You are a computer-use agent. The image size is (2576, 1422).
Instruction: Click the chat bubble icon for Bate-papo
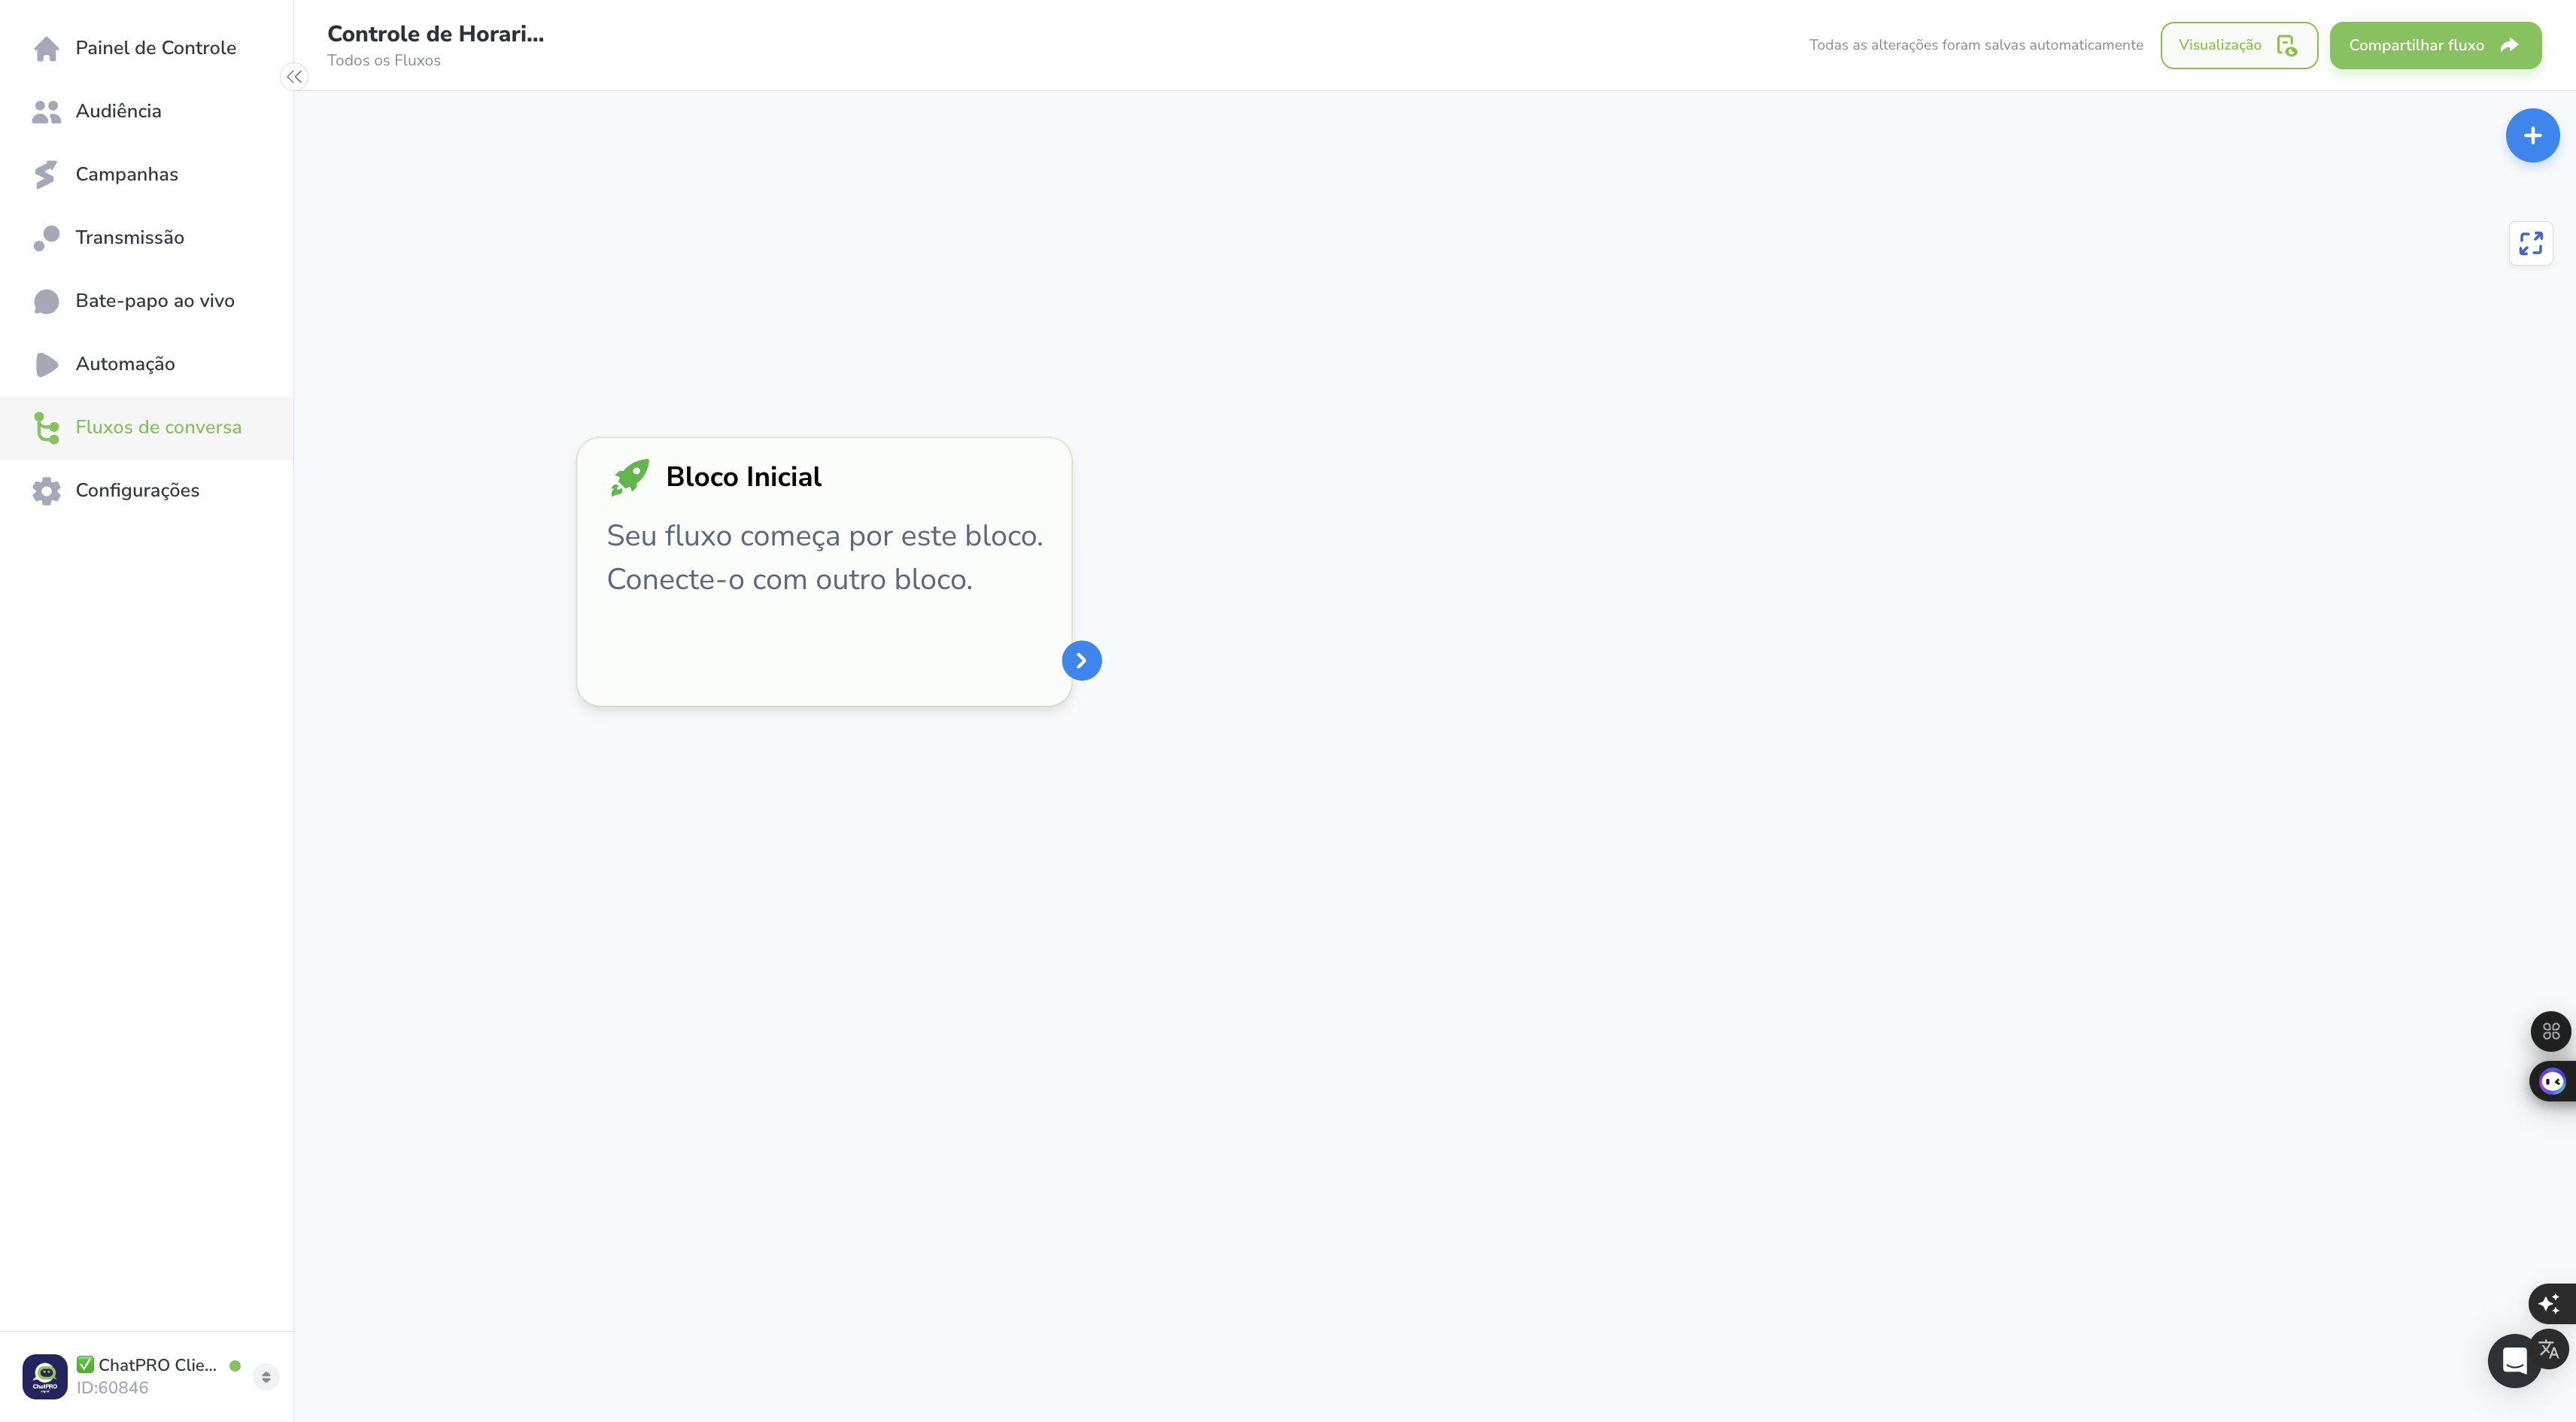tap(46, 301)
